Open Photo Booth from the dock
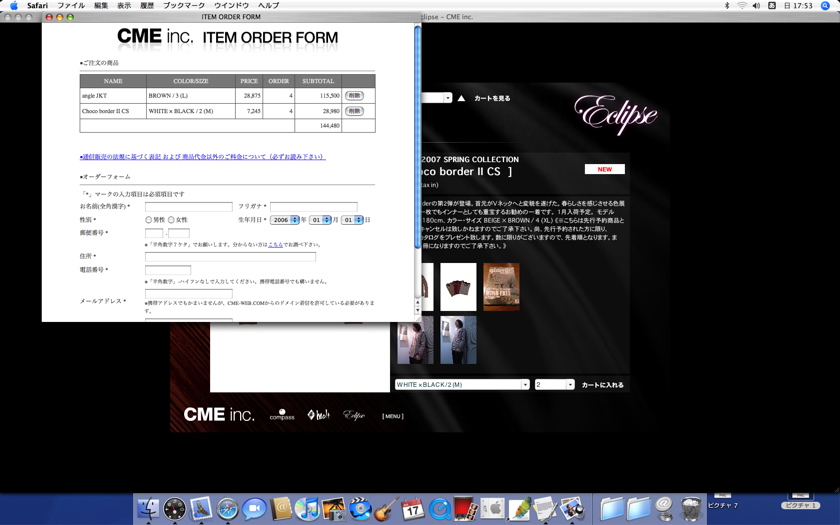This screenshot has height=525, width=840. coord(466,508)
